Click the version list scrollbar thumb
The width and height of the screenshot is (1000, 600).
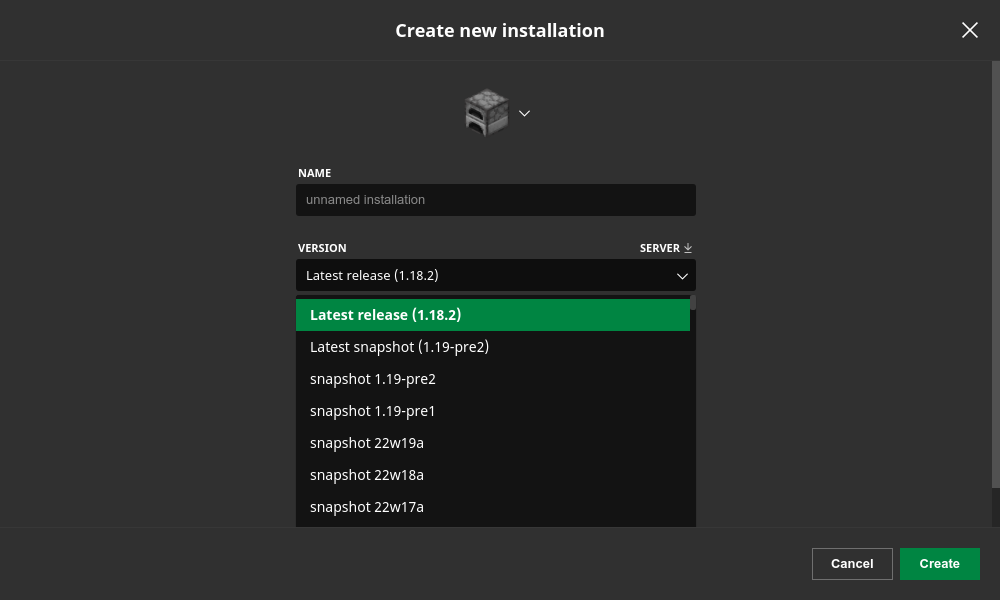click(x=693, y=302)
